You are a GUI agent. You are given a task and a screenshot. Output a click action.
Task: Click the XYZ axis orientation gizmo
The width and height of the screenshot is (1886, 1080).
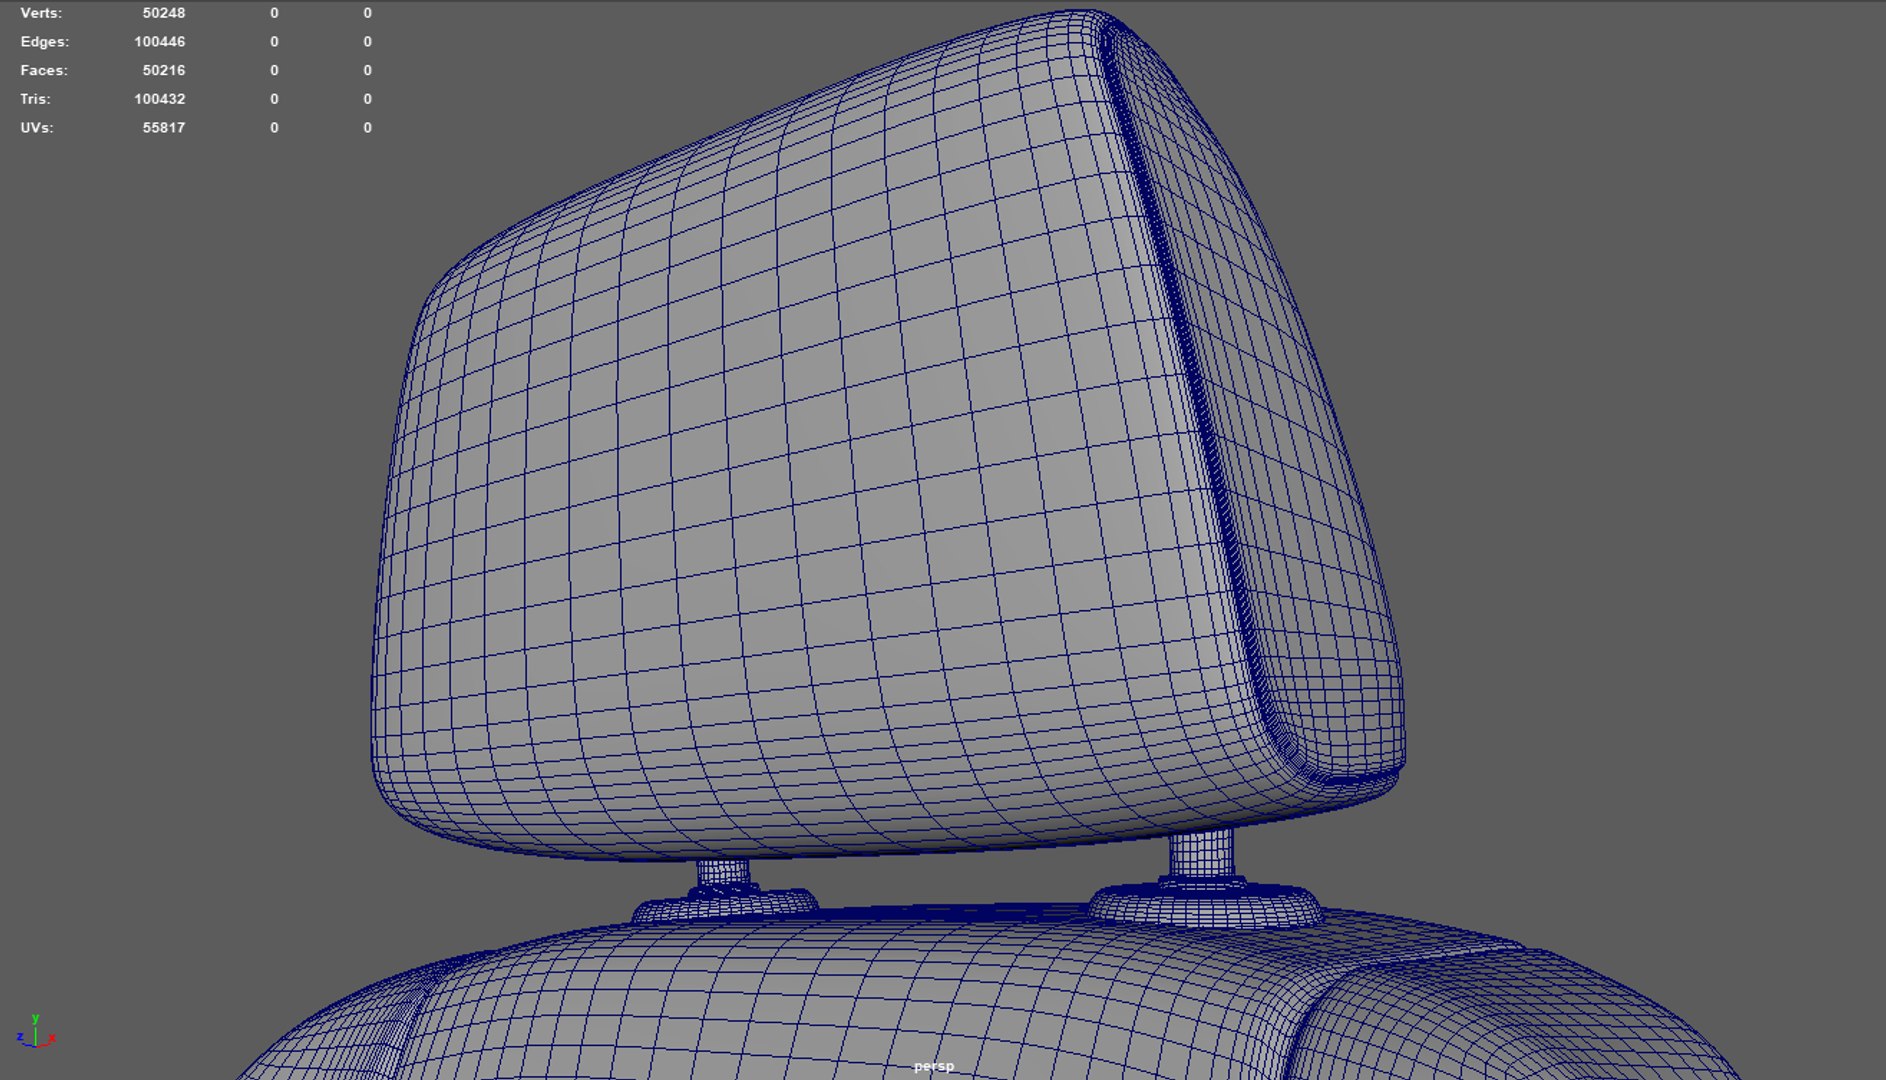coord(36,1031)
